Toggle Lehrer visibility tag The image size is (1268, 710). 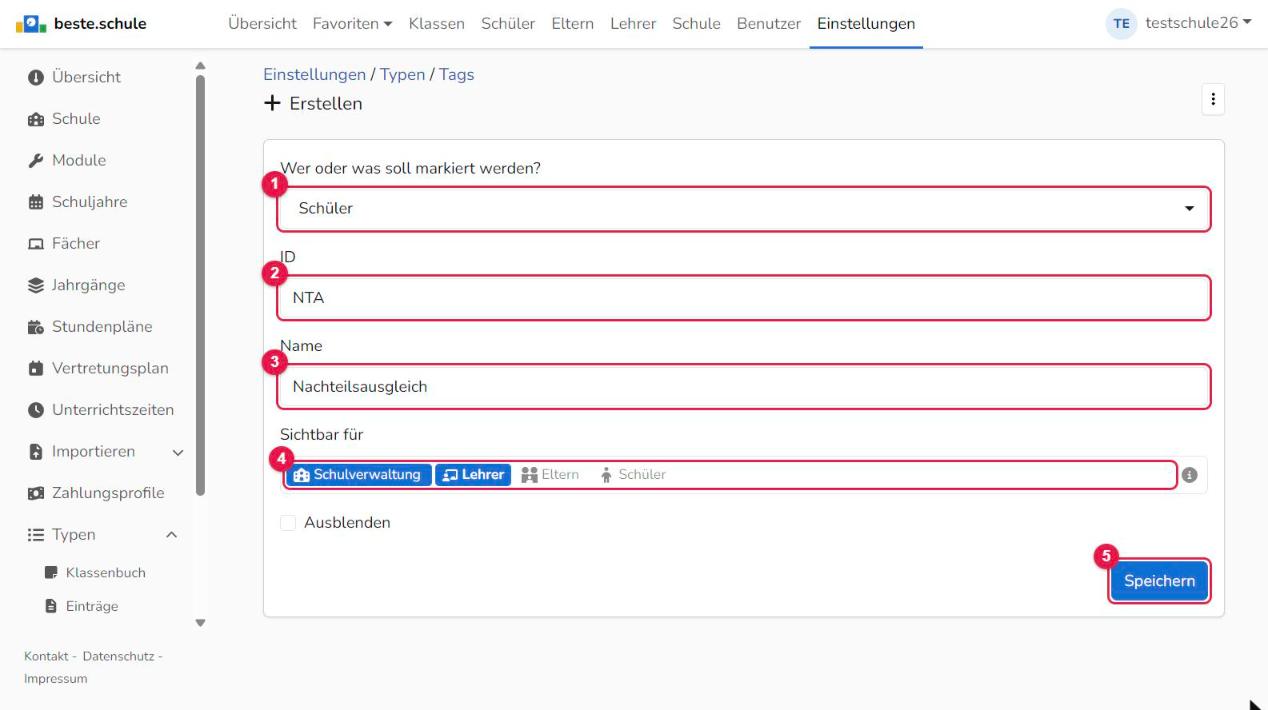coord(473,475)
